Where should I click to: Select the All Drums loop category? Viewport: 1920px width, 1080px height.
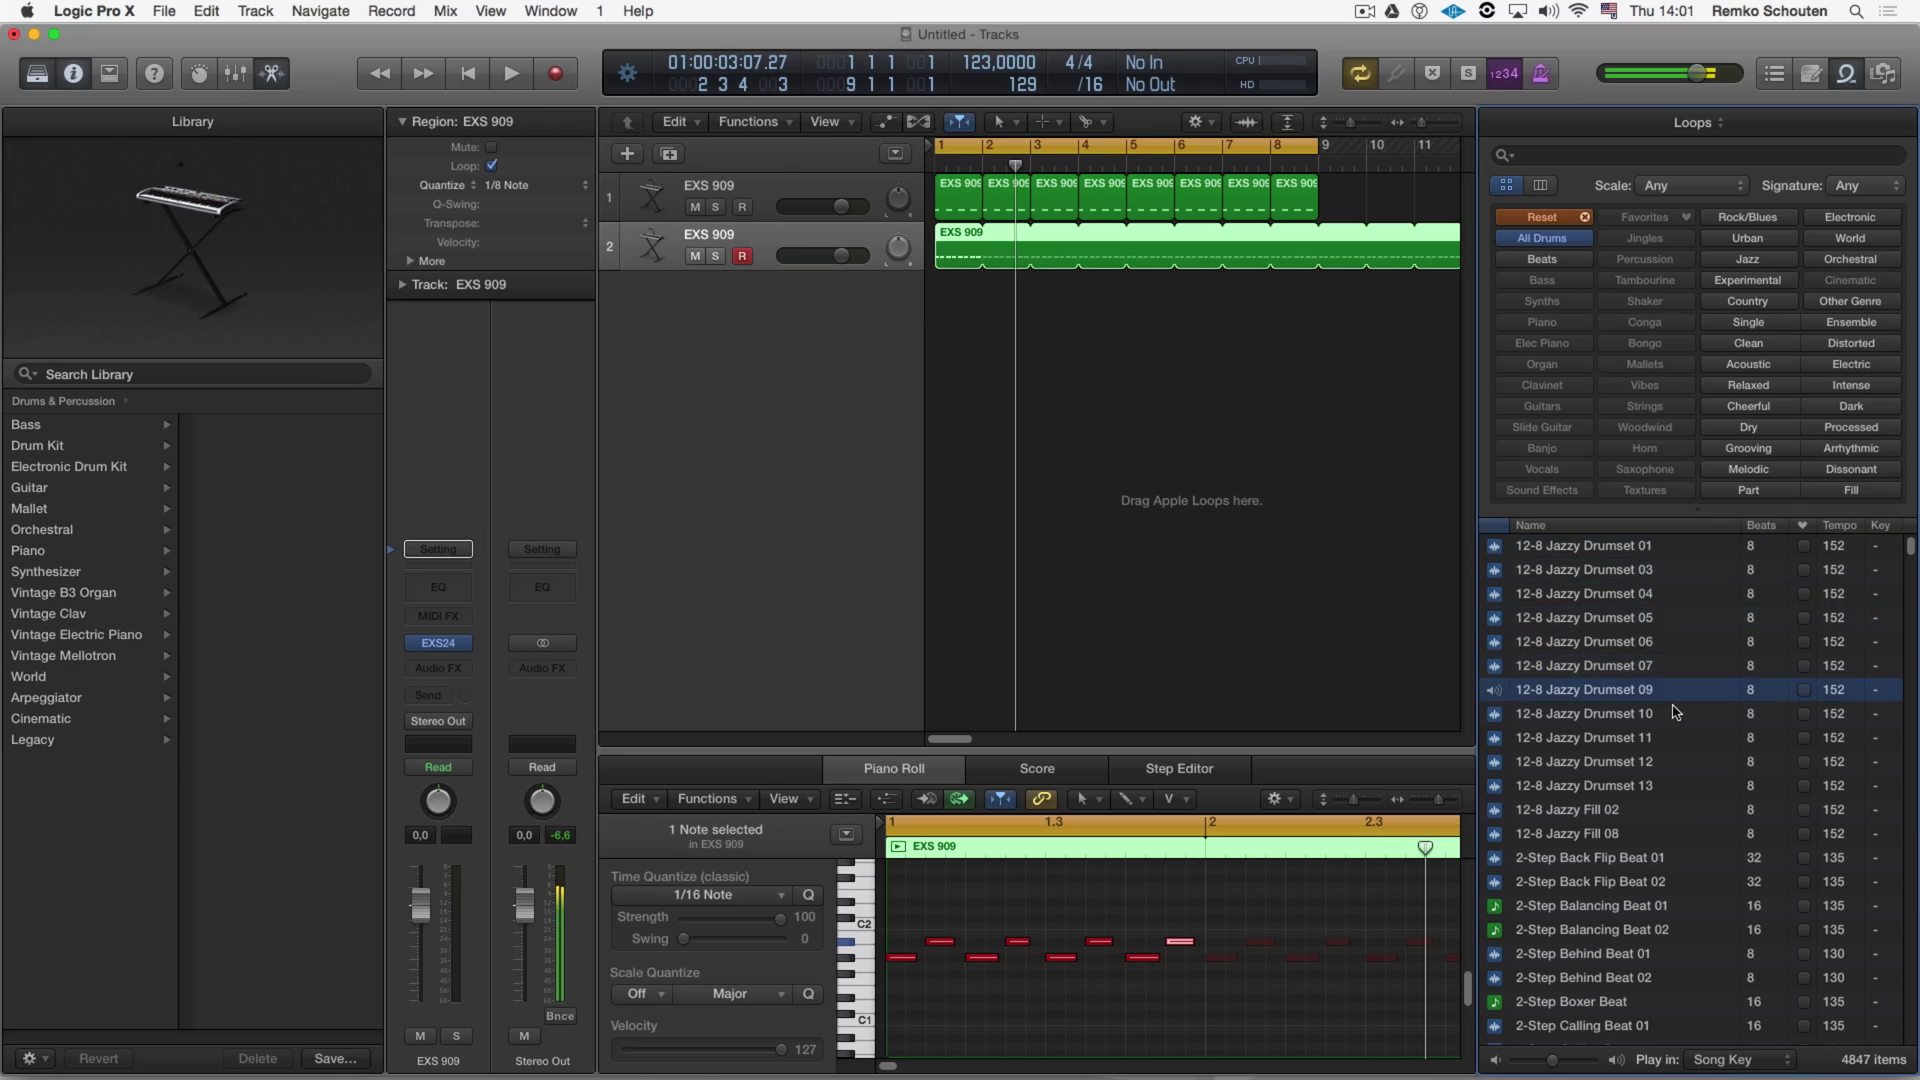coord(1542,238)
